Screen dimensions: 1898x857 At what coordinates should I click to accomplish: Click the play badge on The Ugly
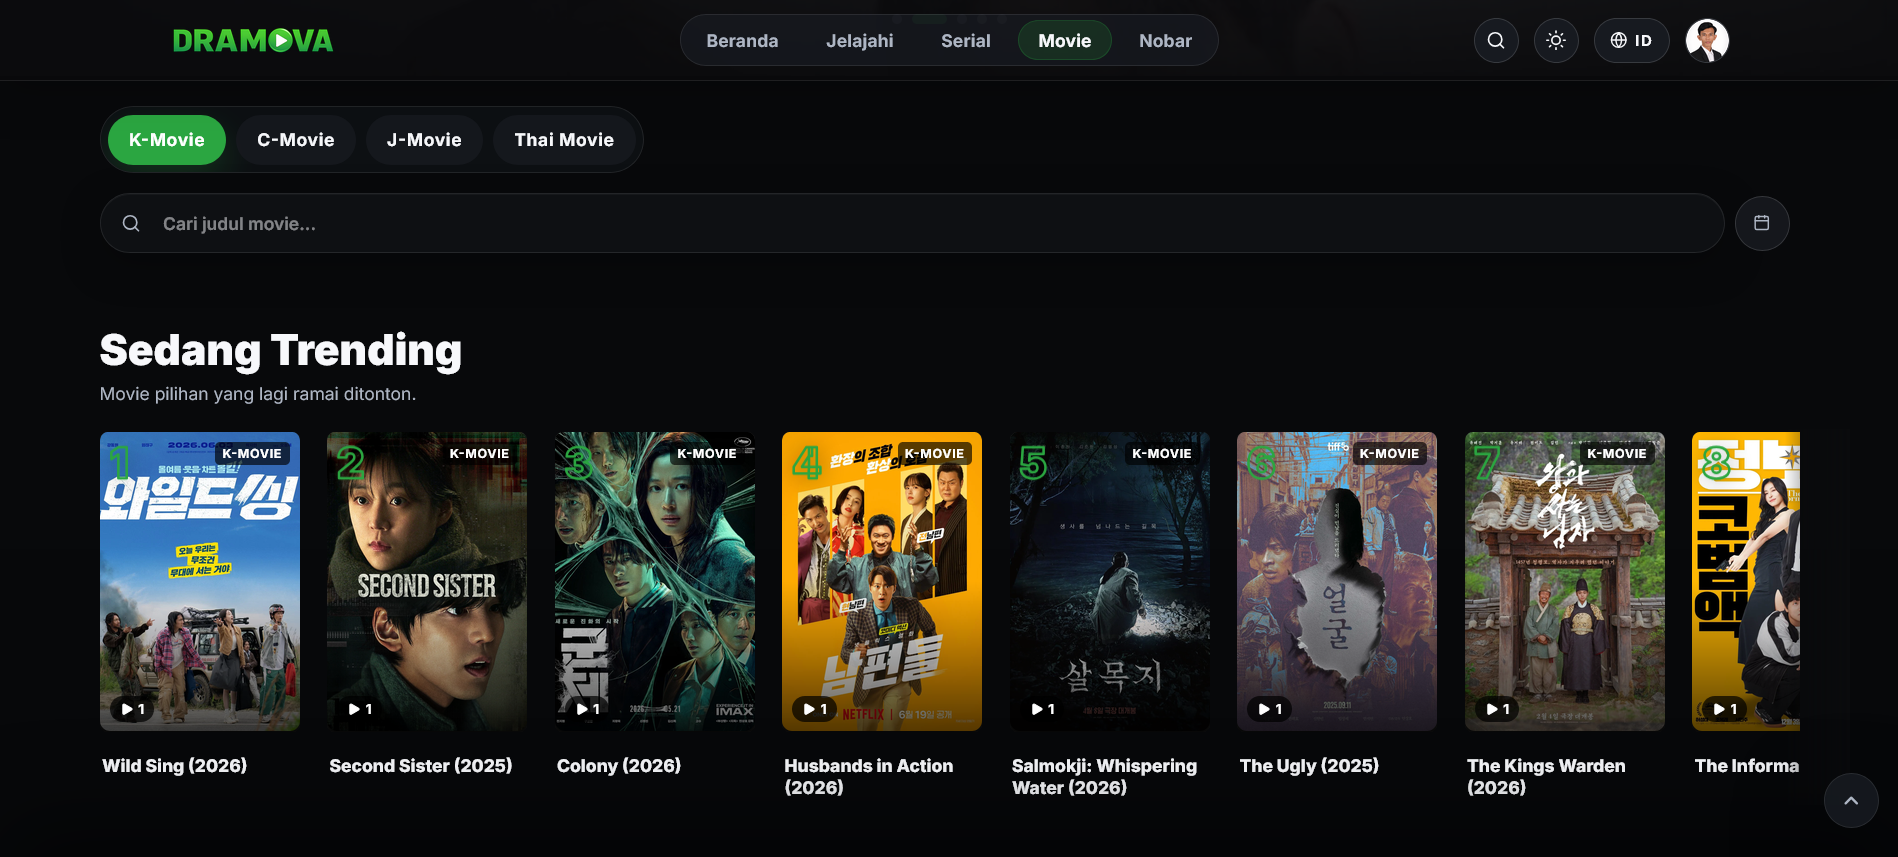click(1270, 709)
